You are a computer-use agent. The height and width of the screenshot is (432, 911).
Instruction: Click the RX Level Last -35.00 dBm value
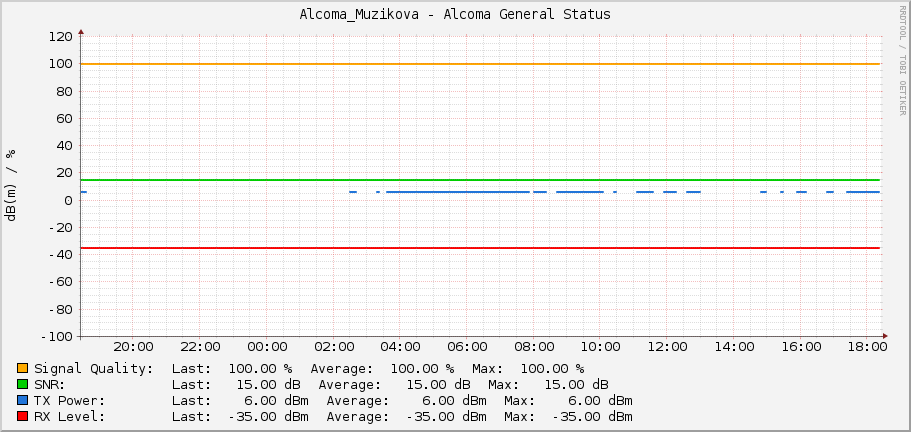(268, 417)
